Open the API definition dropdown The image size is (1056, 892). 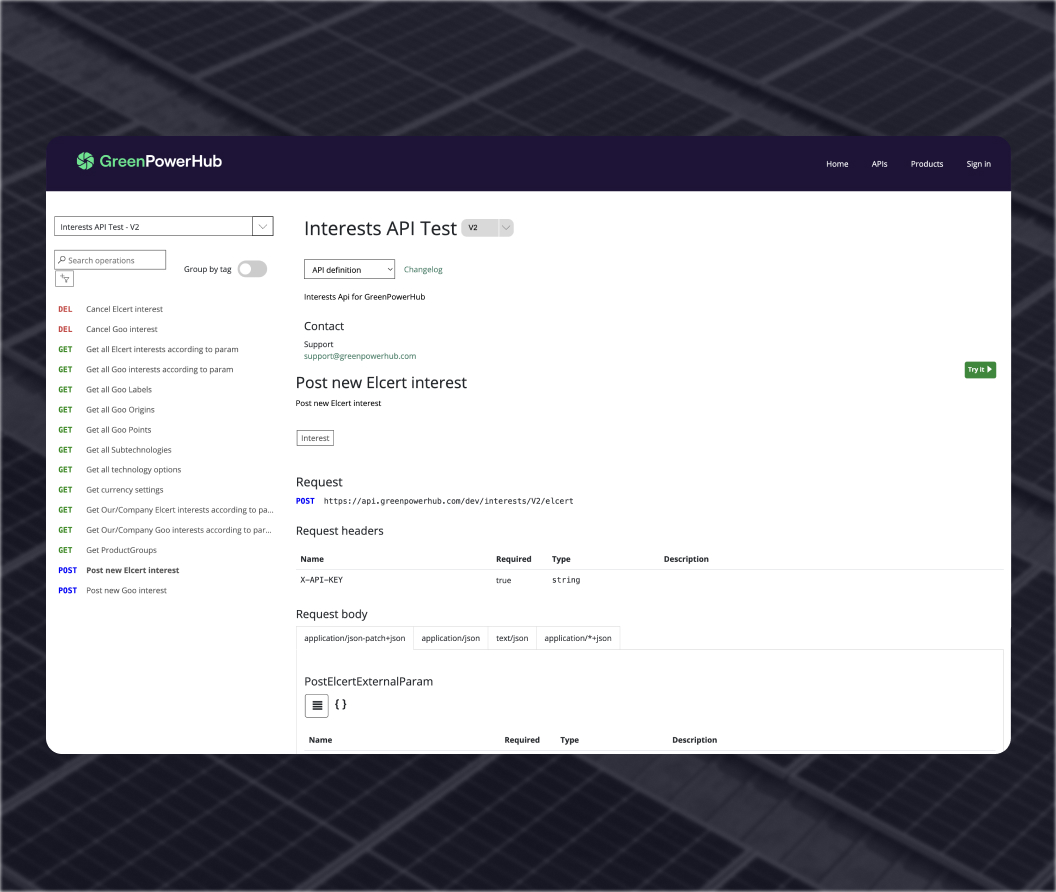349,269
